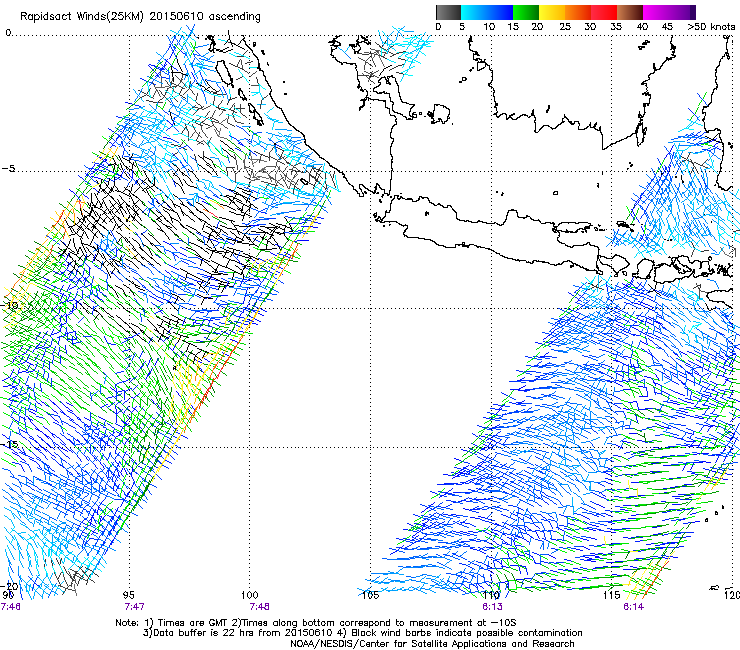Click the '115' longitude axis label

[611, 595]
